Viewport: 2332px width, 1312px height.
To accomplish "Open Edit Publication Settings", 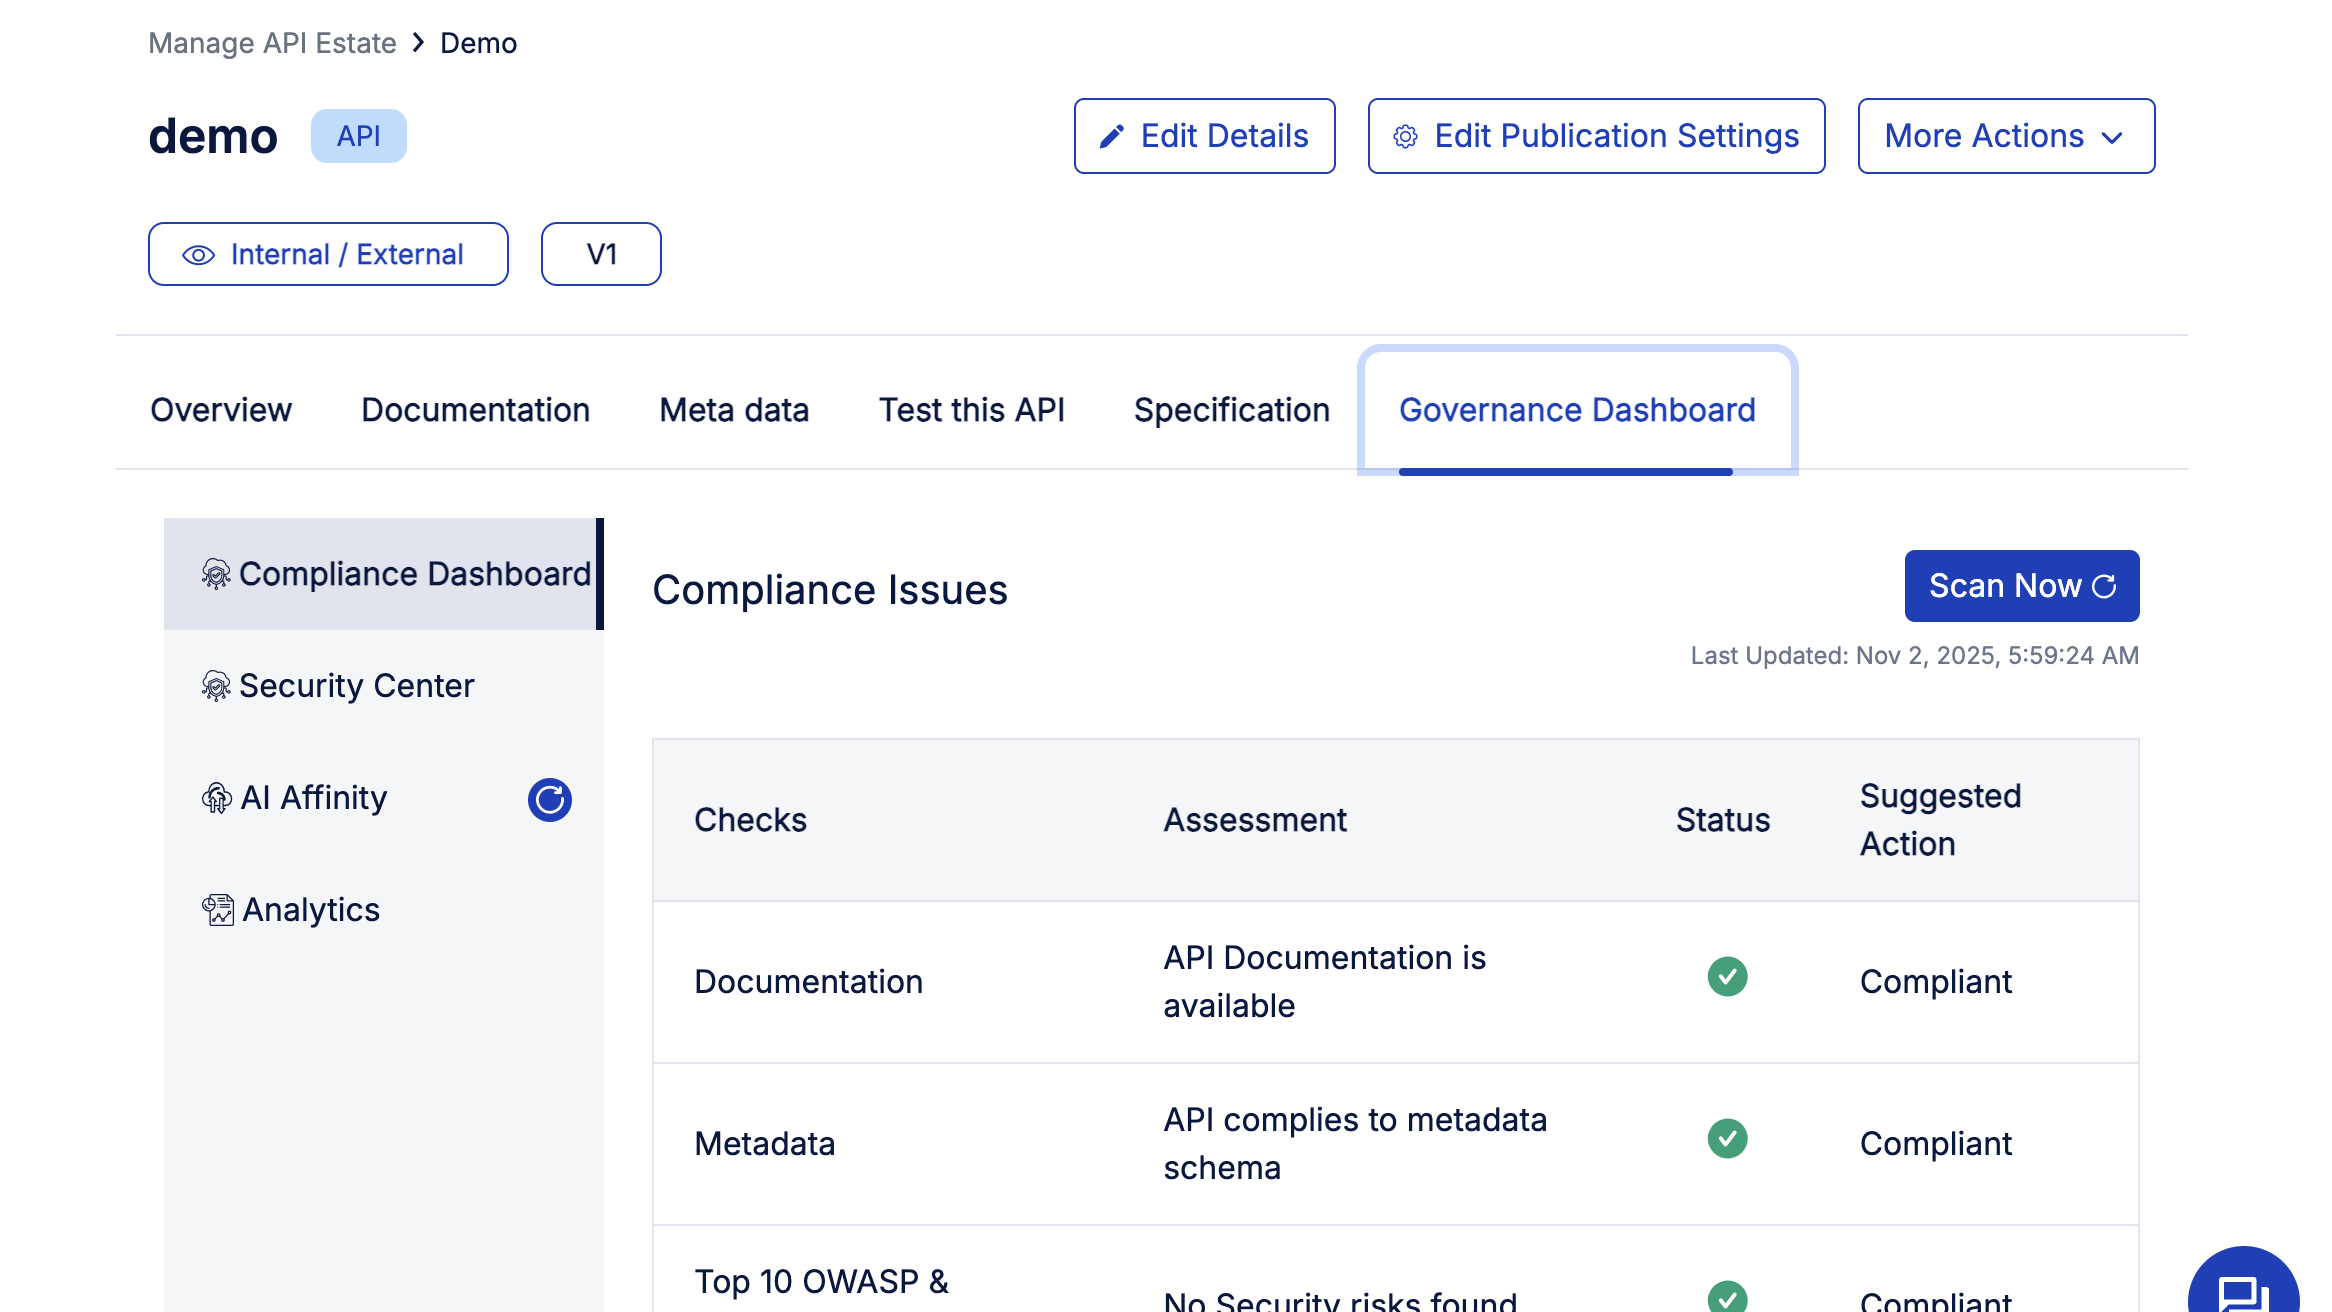I will [x=1596, y=136].
